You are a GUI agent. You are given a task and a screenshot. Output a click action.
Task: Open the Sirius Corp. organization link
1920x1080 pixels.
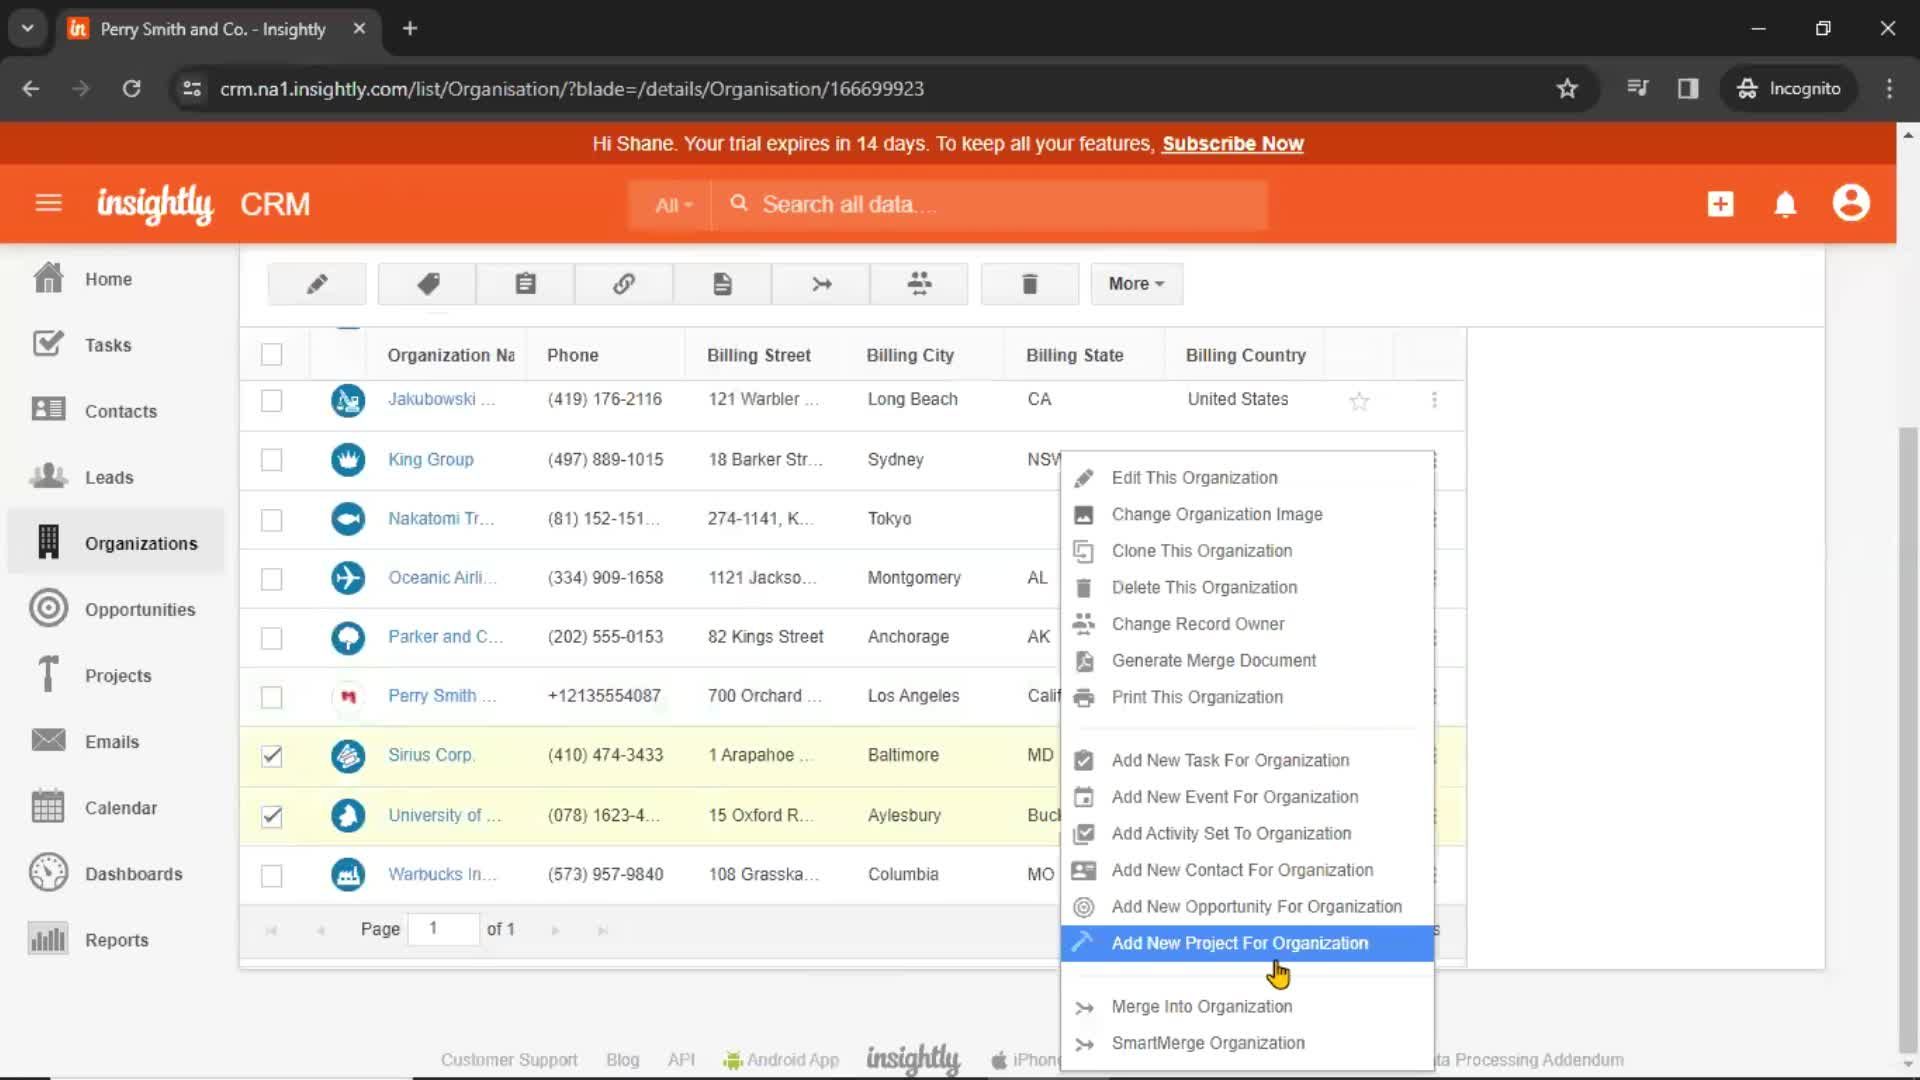click(x=431, y=755)
